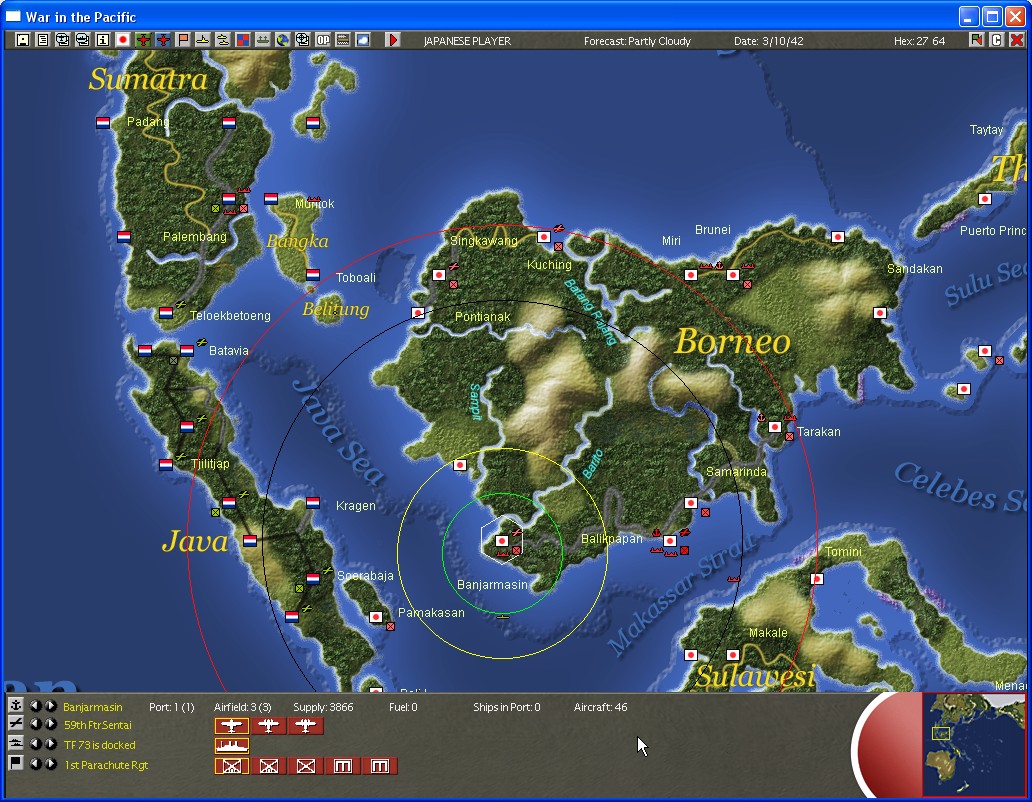Click the 'Supply: 3866' value
This screenshot has height=802, width=1032.
click(x=323, y=707)
